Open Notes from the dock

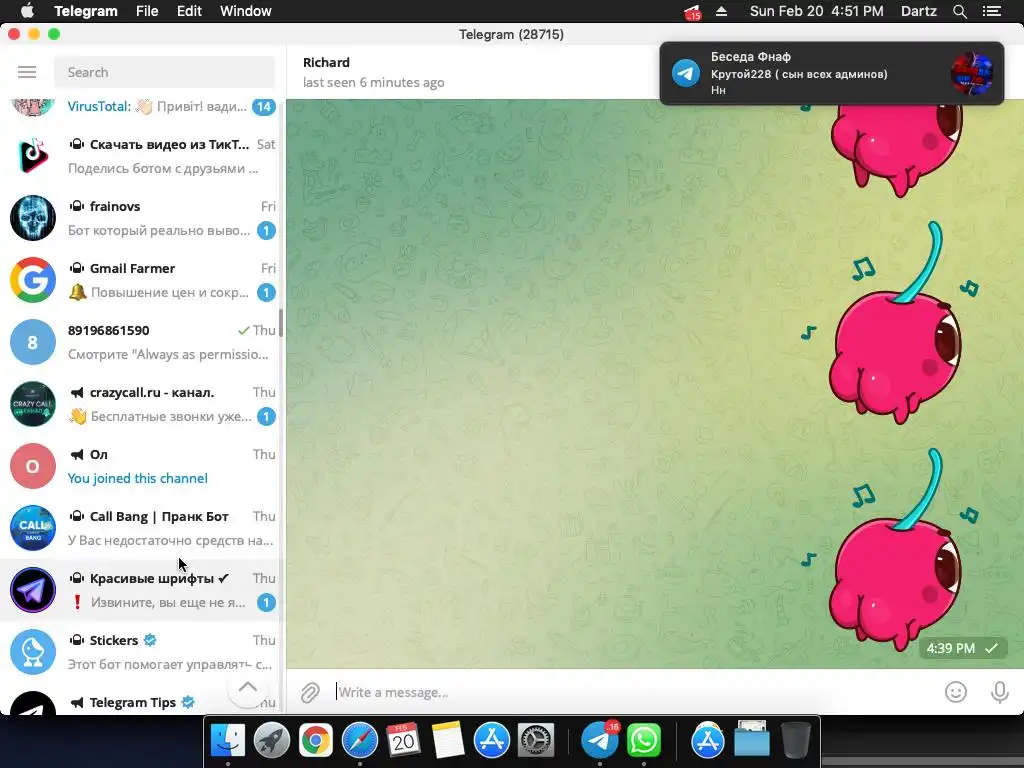[447, 741]
